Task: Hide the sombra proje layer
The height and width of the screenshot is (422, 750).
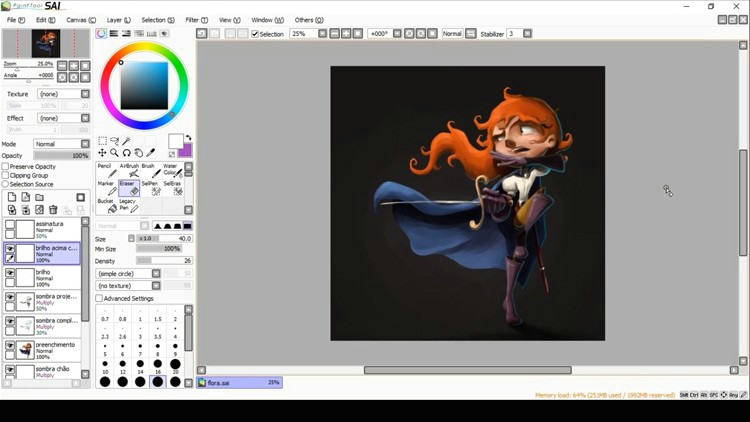Action: [10, 297]
